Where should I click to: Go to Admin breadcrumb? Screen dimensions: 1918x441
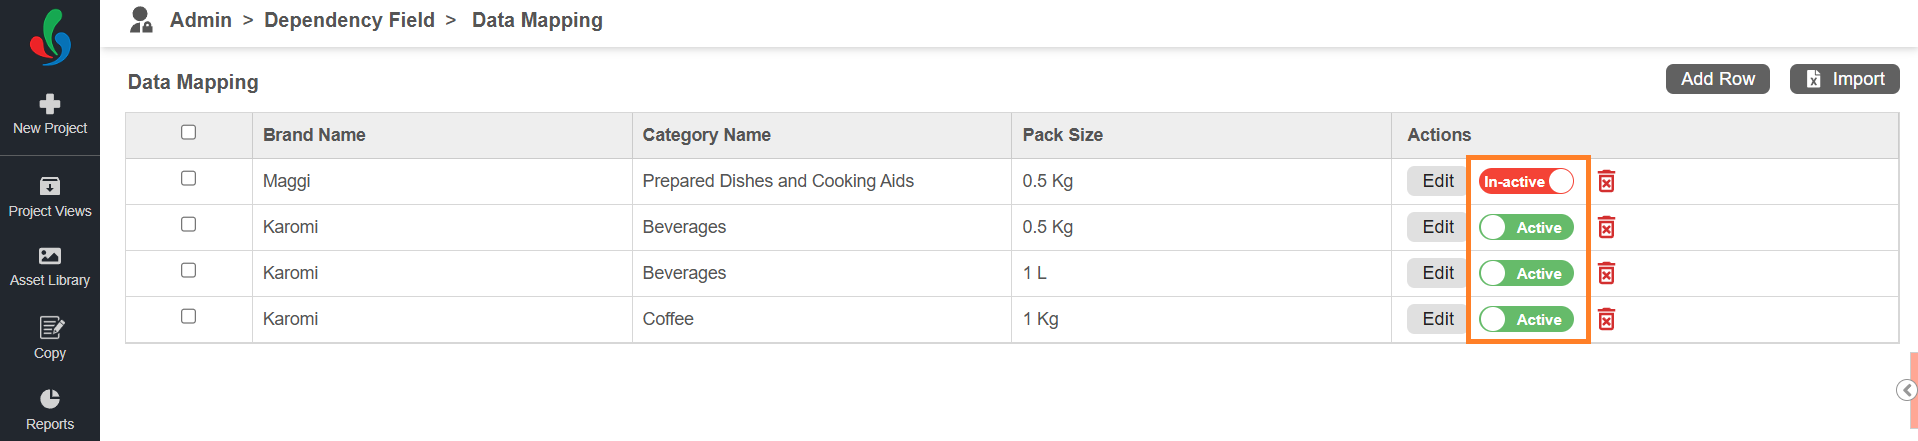[200, 20]
